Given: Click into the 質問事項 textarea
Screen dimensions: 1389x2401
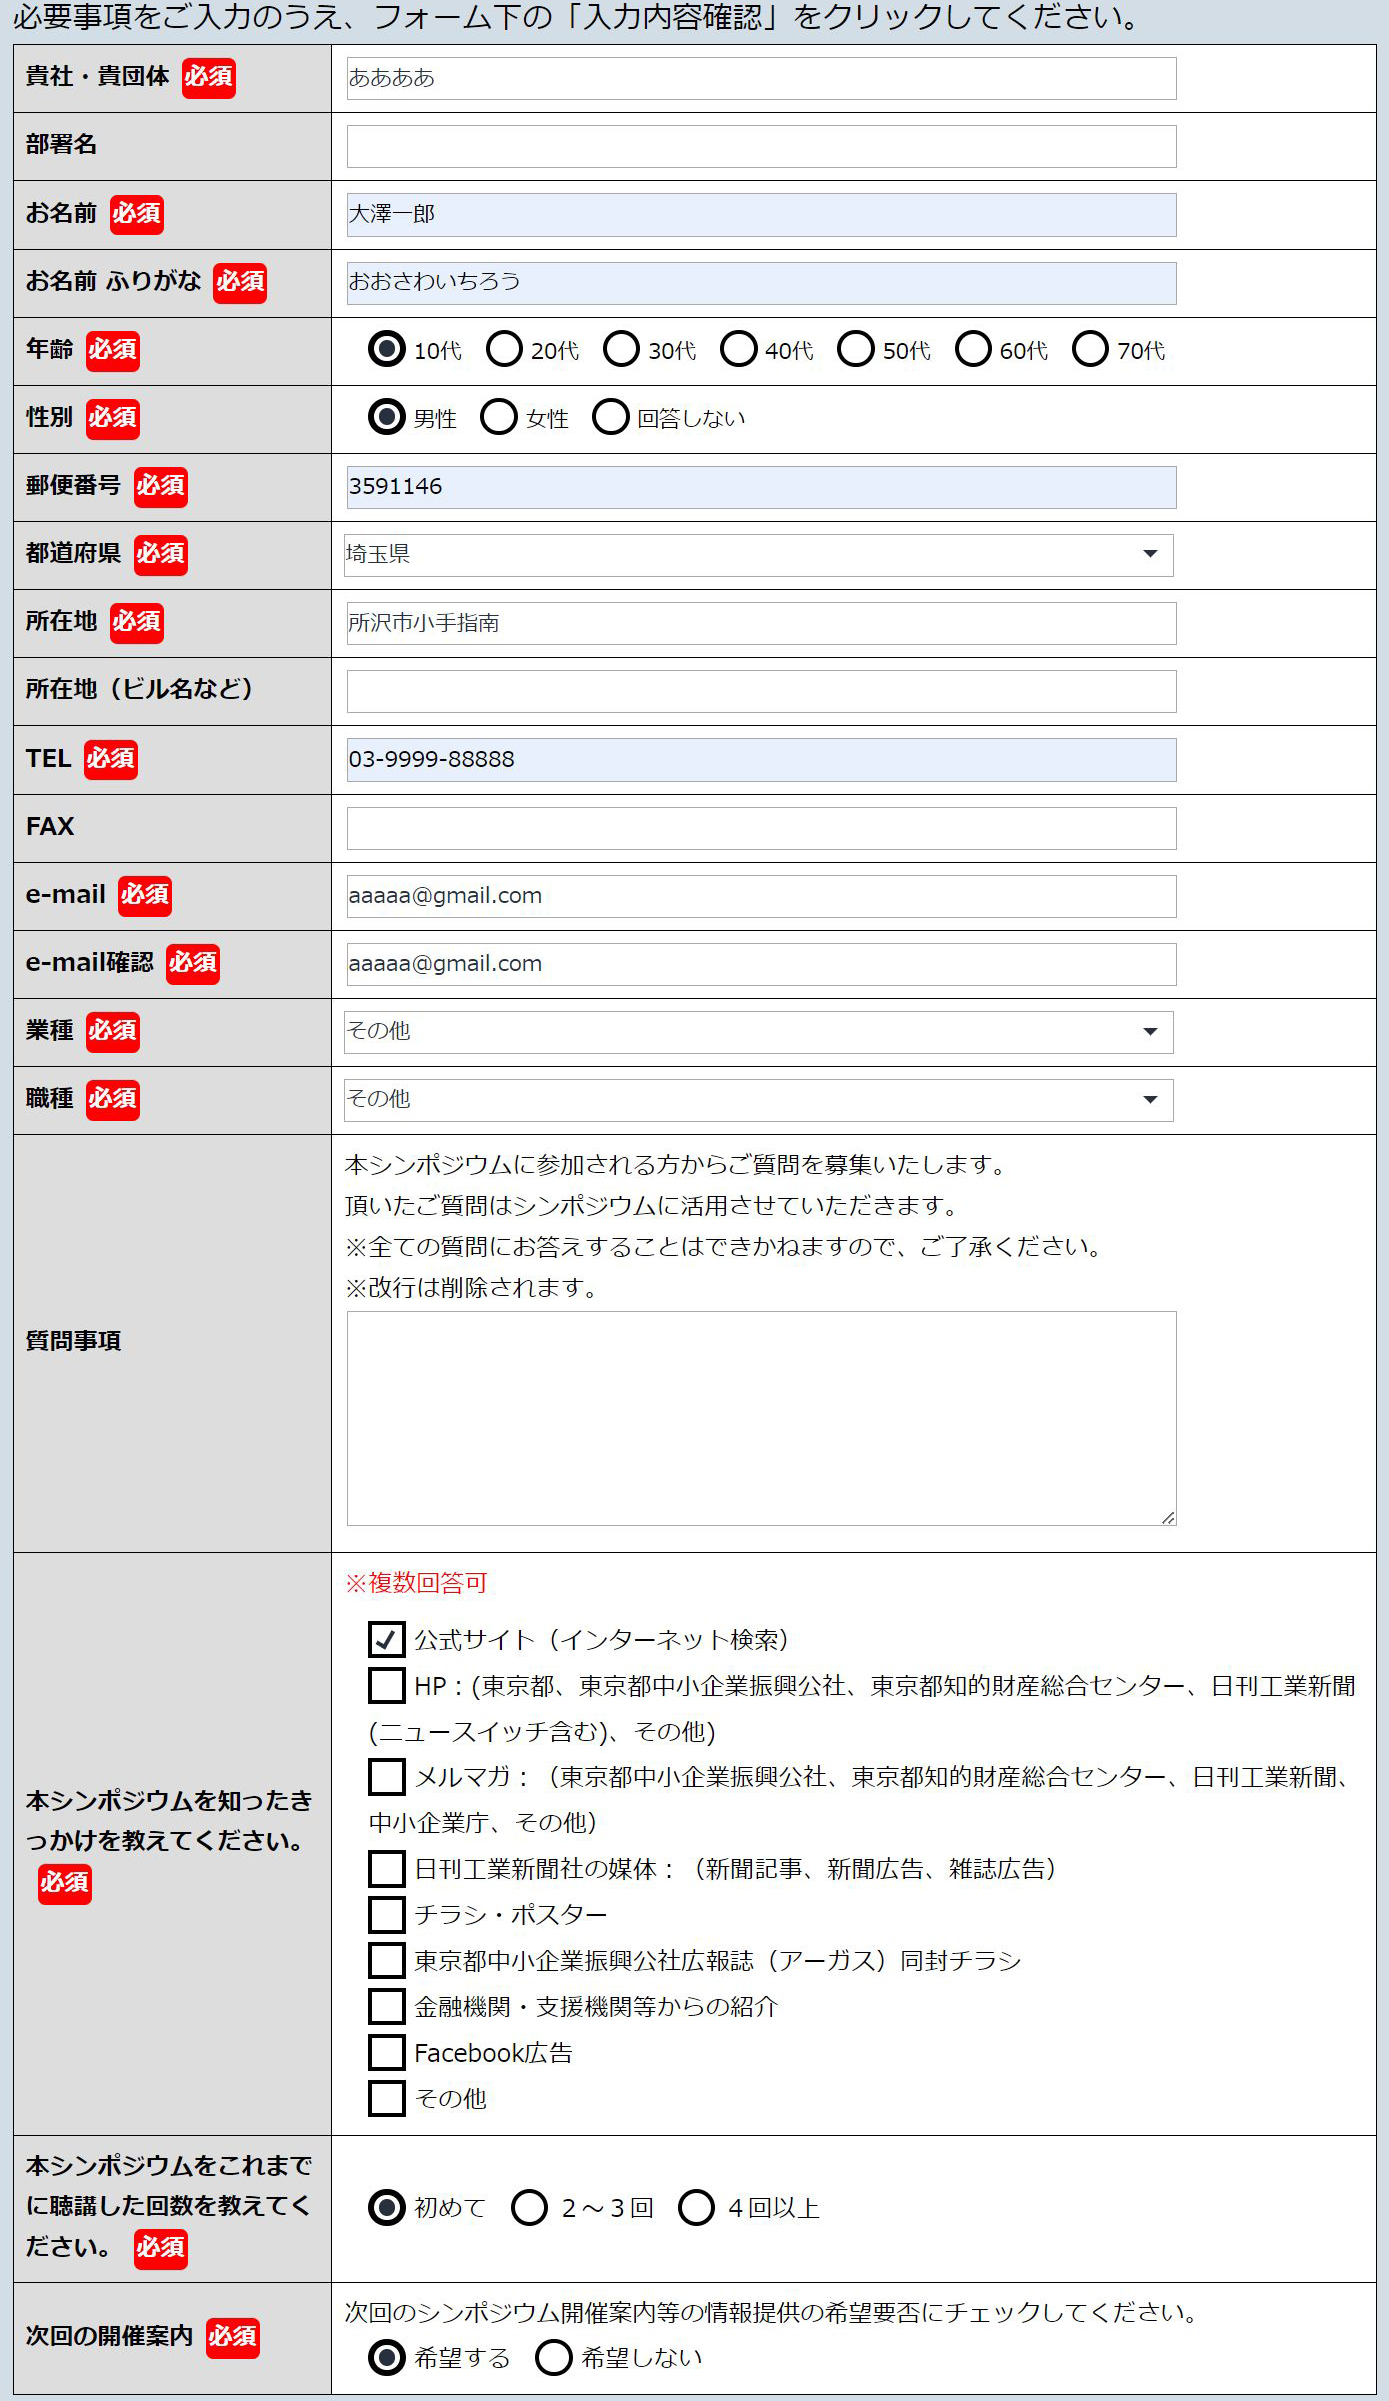Looking at the screenshot, I should 761,1418.
